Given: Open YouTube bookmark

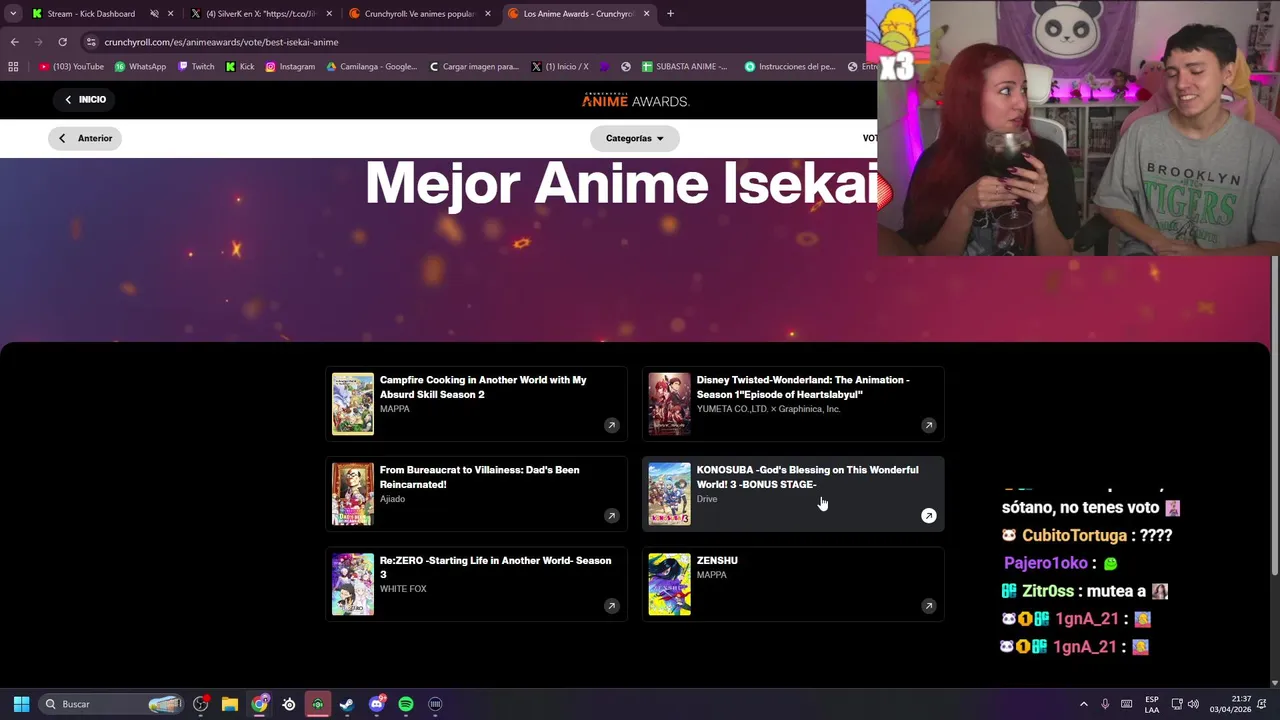Looking at the screenshot, I should pos(72,67).
